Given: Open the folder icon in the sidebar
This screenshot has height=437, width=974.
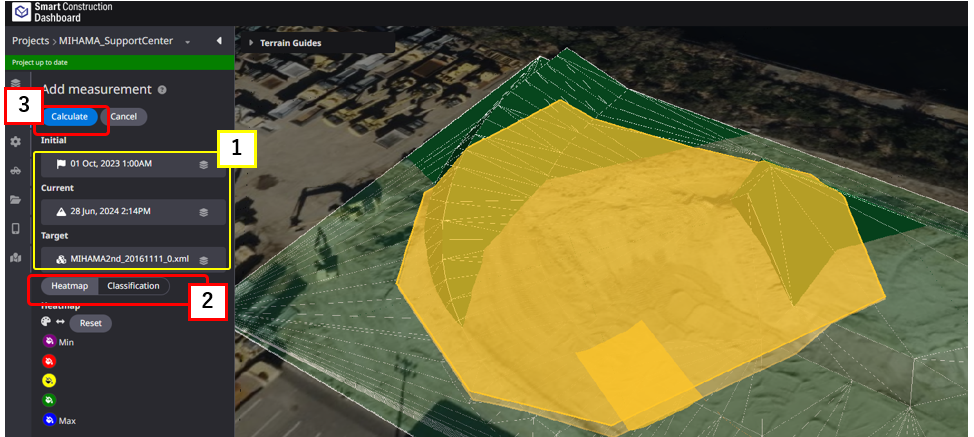Looking at the screenshot, I should click(15, 199).
